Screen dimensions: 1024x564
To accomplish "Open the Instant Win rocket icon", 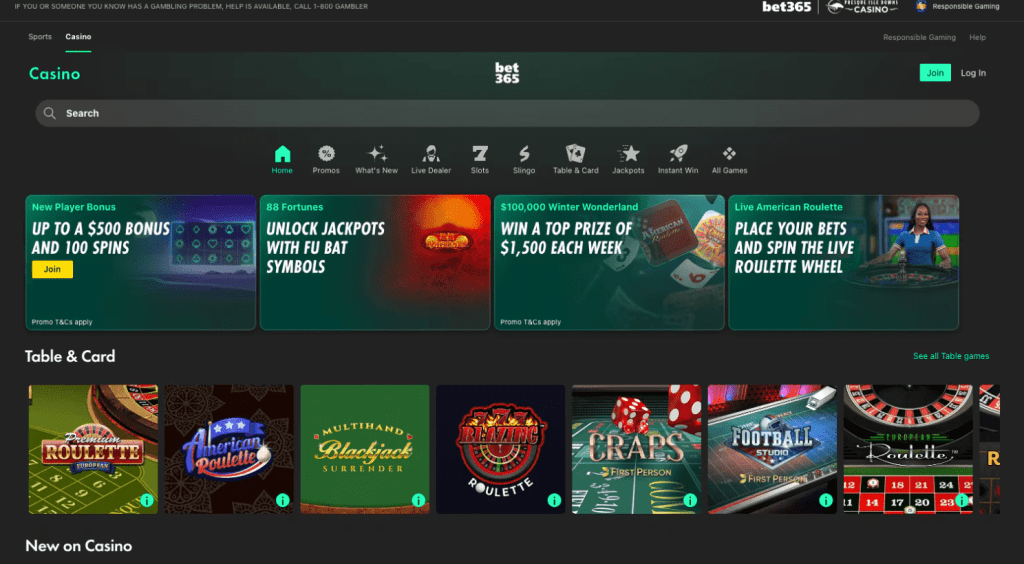I will (x=678, y=154).
